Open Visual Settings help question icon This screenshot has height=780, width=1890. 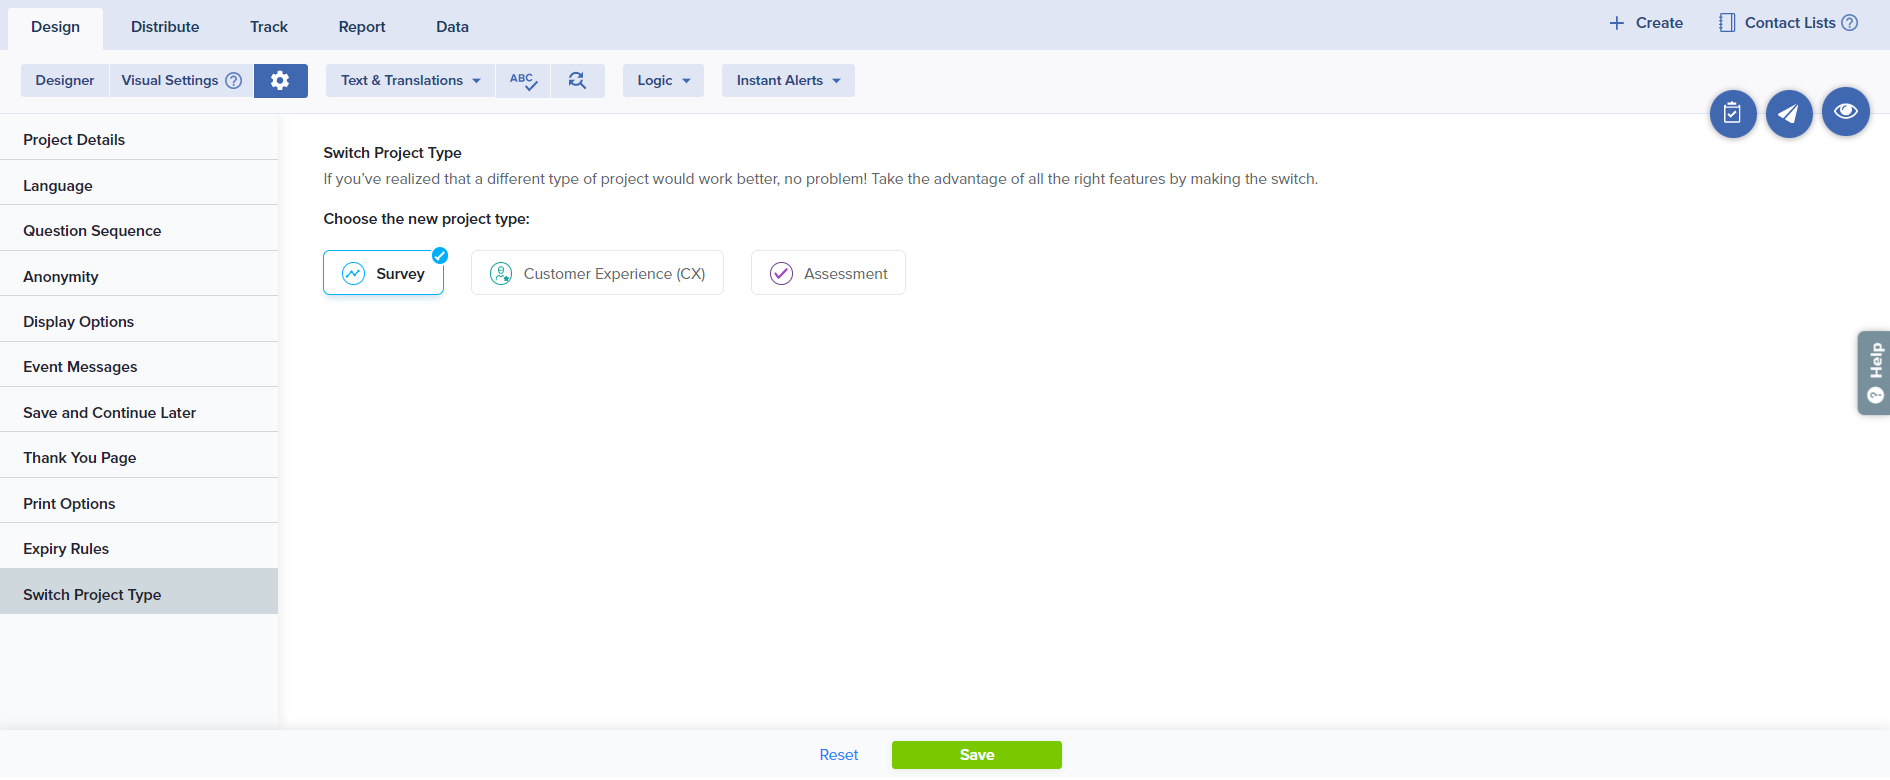point(234,81)
